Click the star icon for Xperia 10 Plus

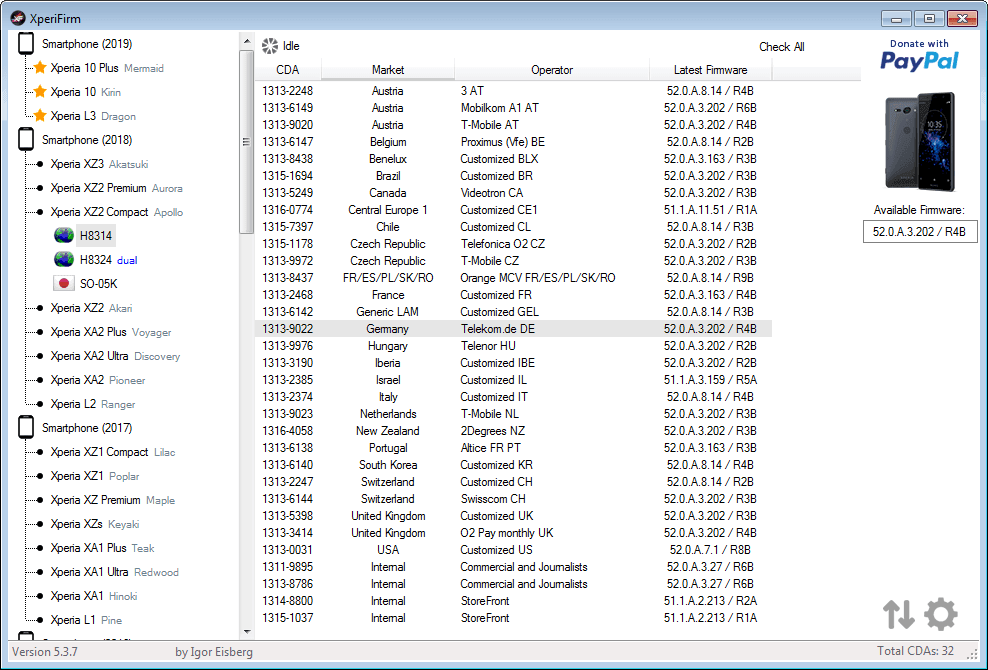point(40,67)
